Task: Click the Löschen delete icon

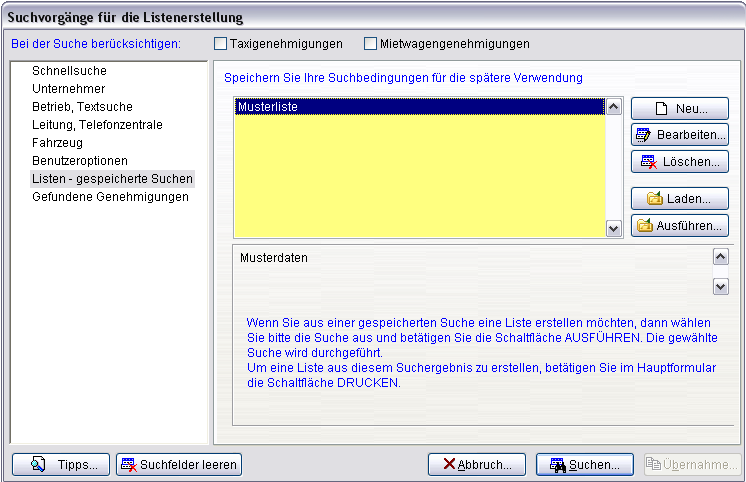Action: [x=649, y=162]
